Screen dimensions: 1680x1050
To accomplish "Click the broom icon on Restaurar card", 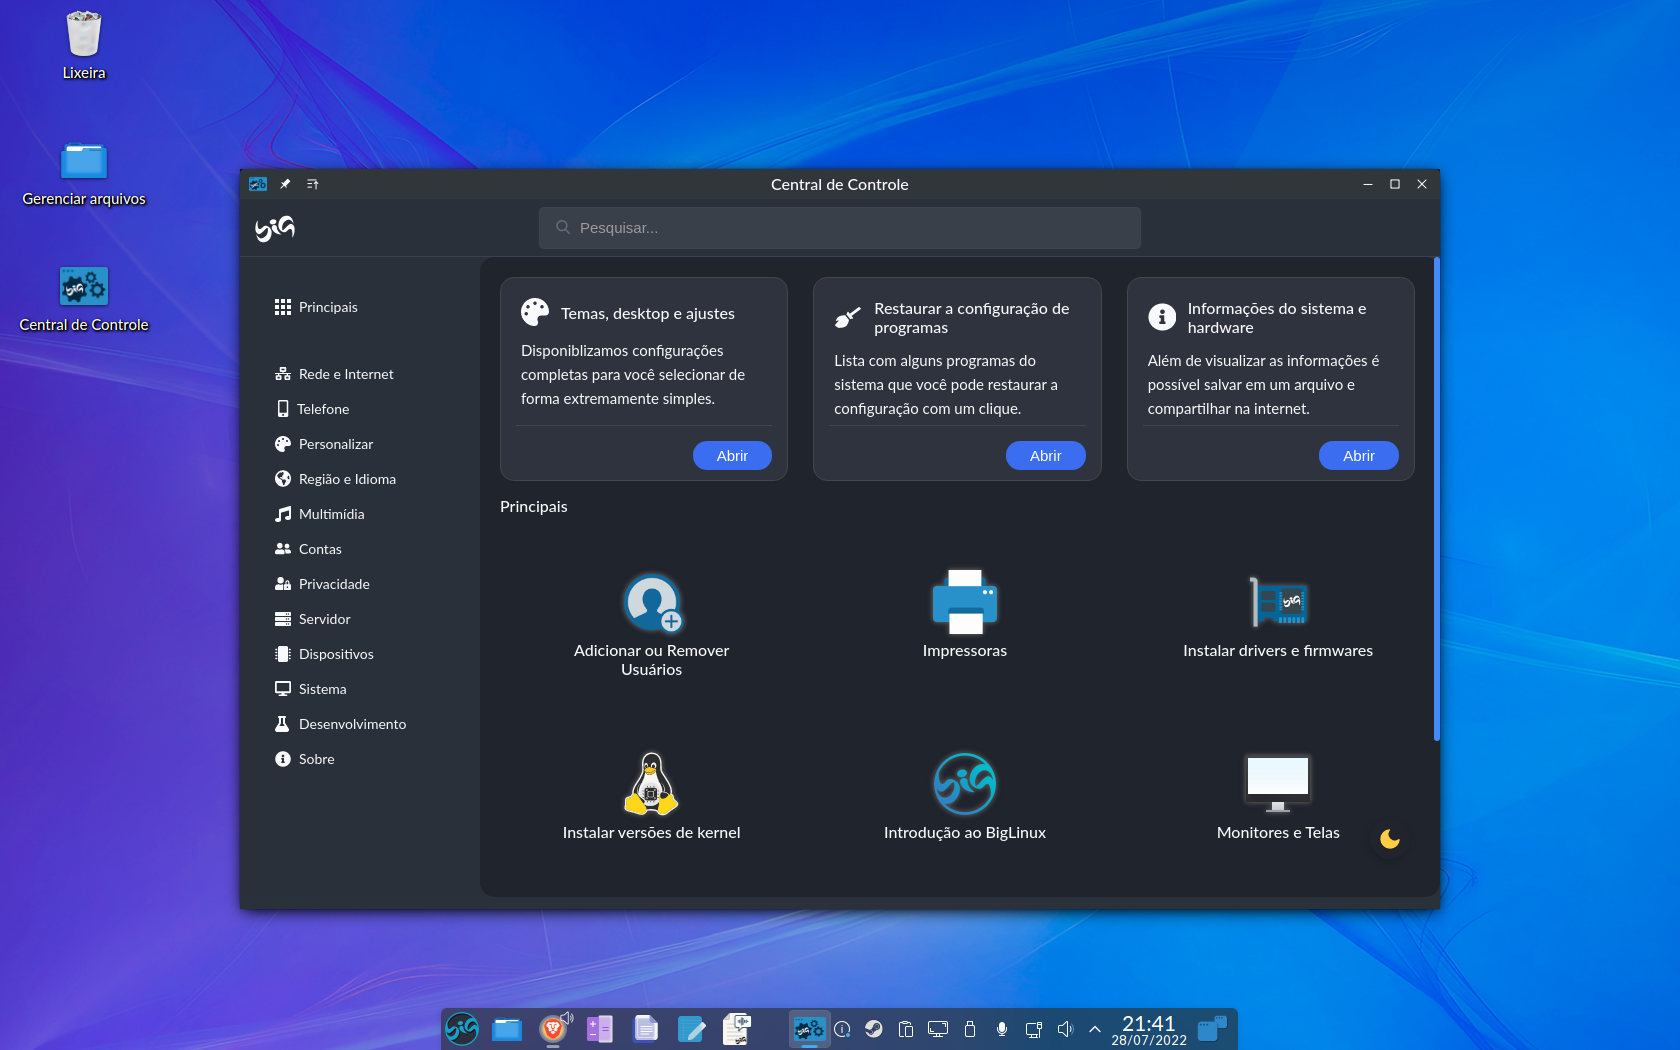I will 847,318.
